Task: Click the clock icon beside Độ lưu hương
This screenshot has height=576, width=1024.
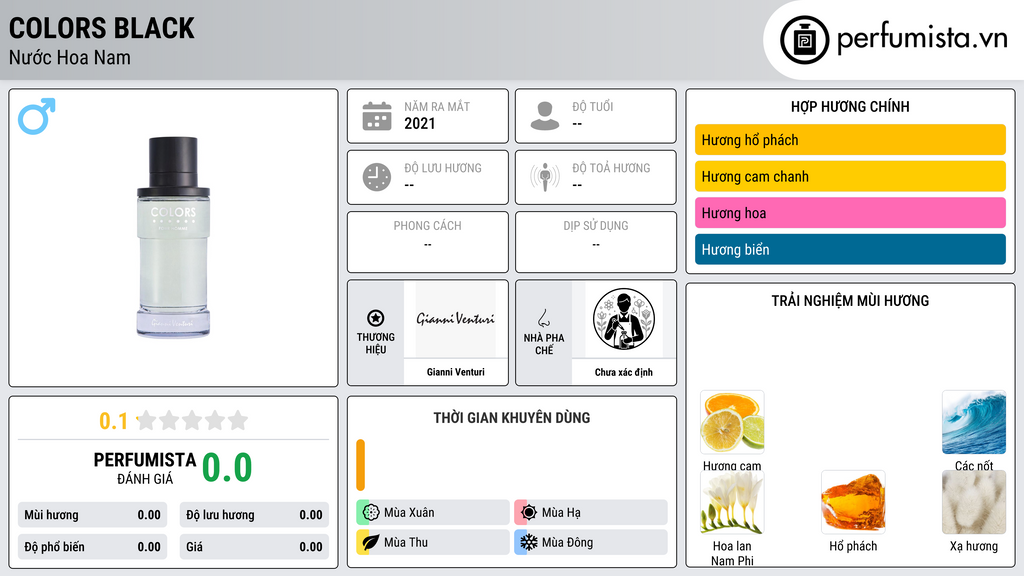Action: pyautogui.click(x=377, y=177)
